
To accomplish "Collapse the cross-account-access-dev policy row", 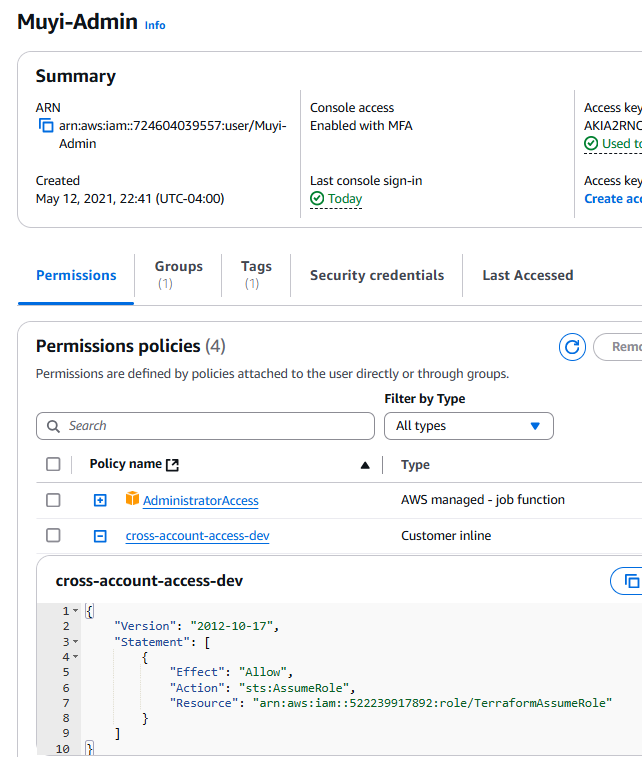I will click(x=100, y=536).
